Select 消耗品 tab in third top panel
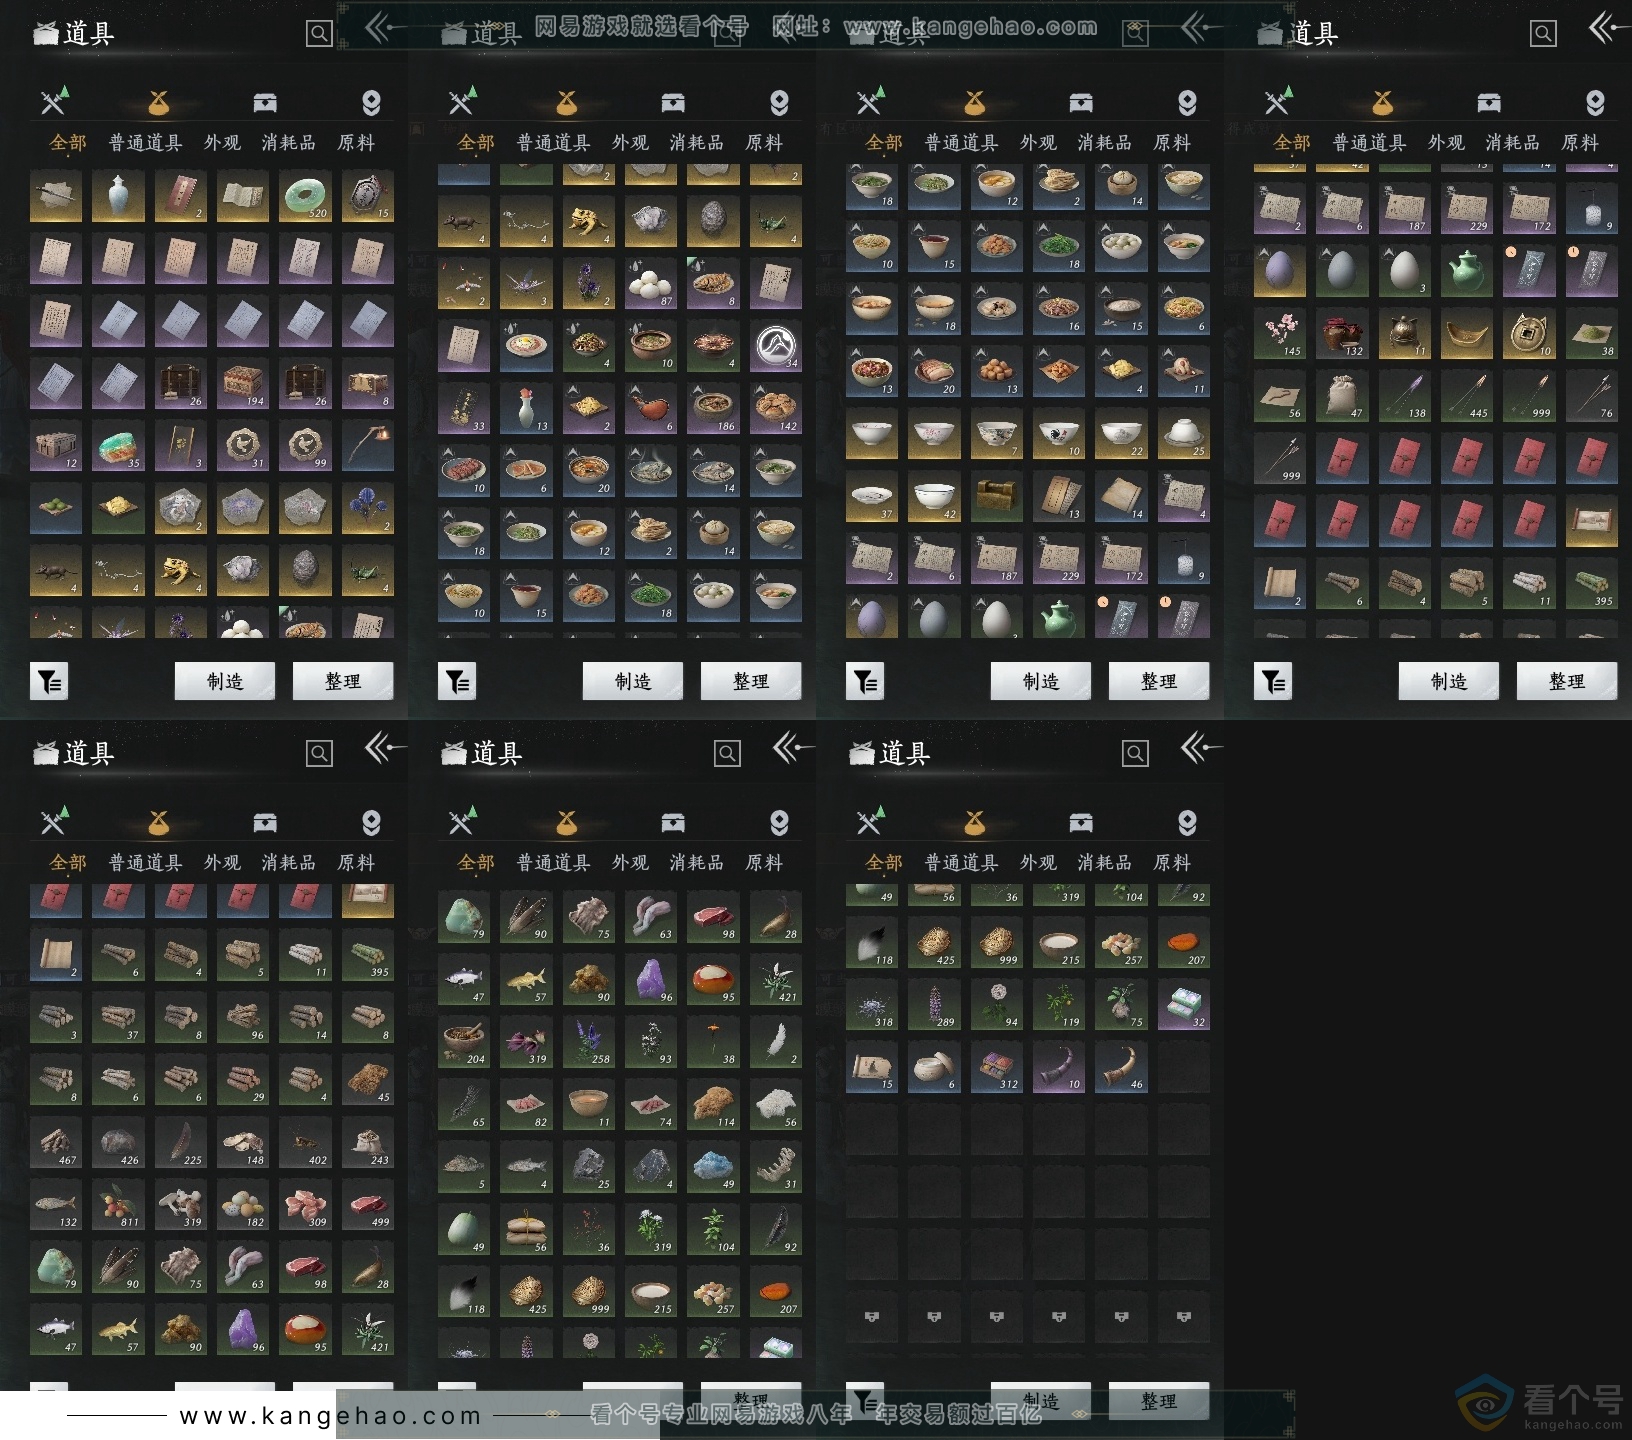 1105,143
